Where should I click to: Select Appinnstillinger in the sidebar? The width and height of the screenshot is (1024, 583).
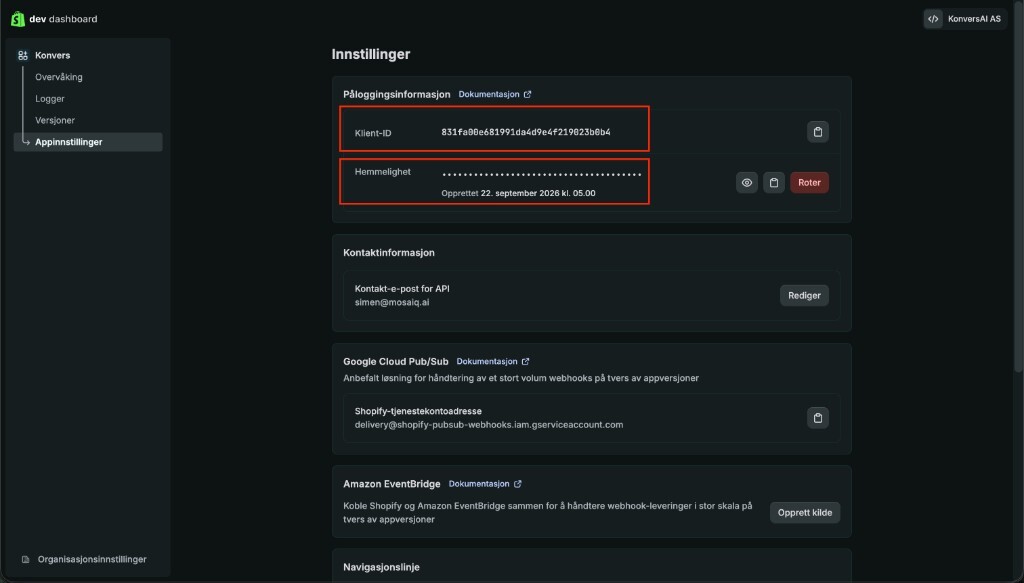[x=88, y=142]
